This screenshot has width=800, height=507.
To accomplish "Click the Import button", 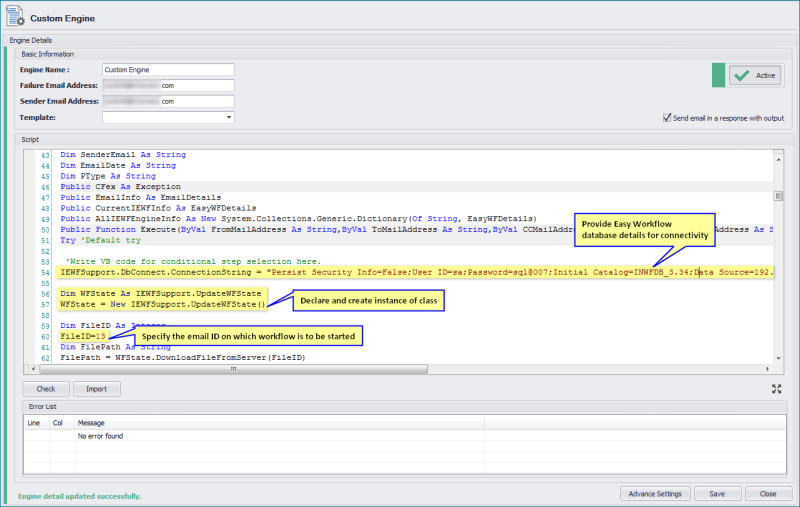I will [96, 389].
